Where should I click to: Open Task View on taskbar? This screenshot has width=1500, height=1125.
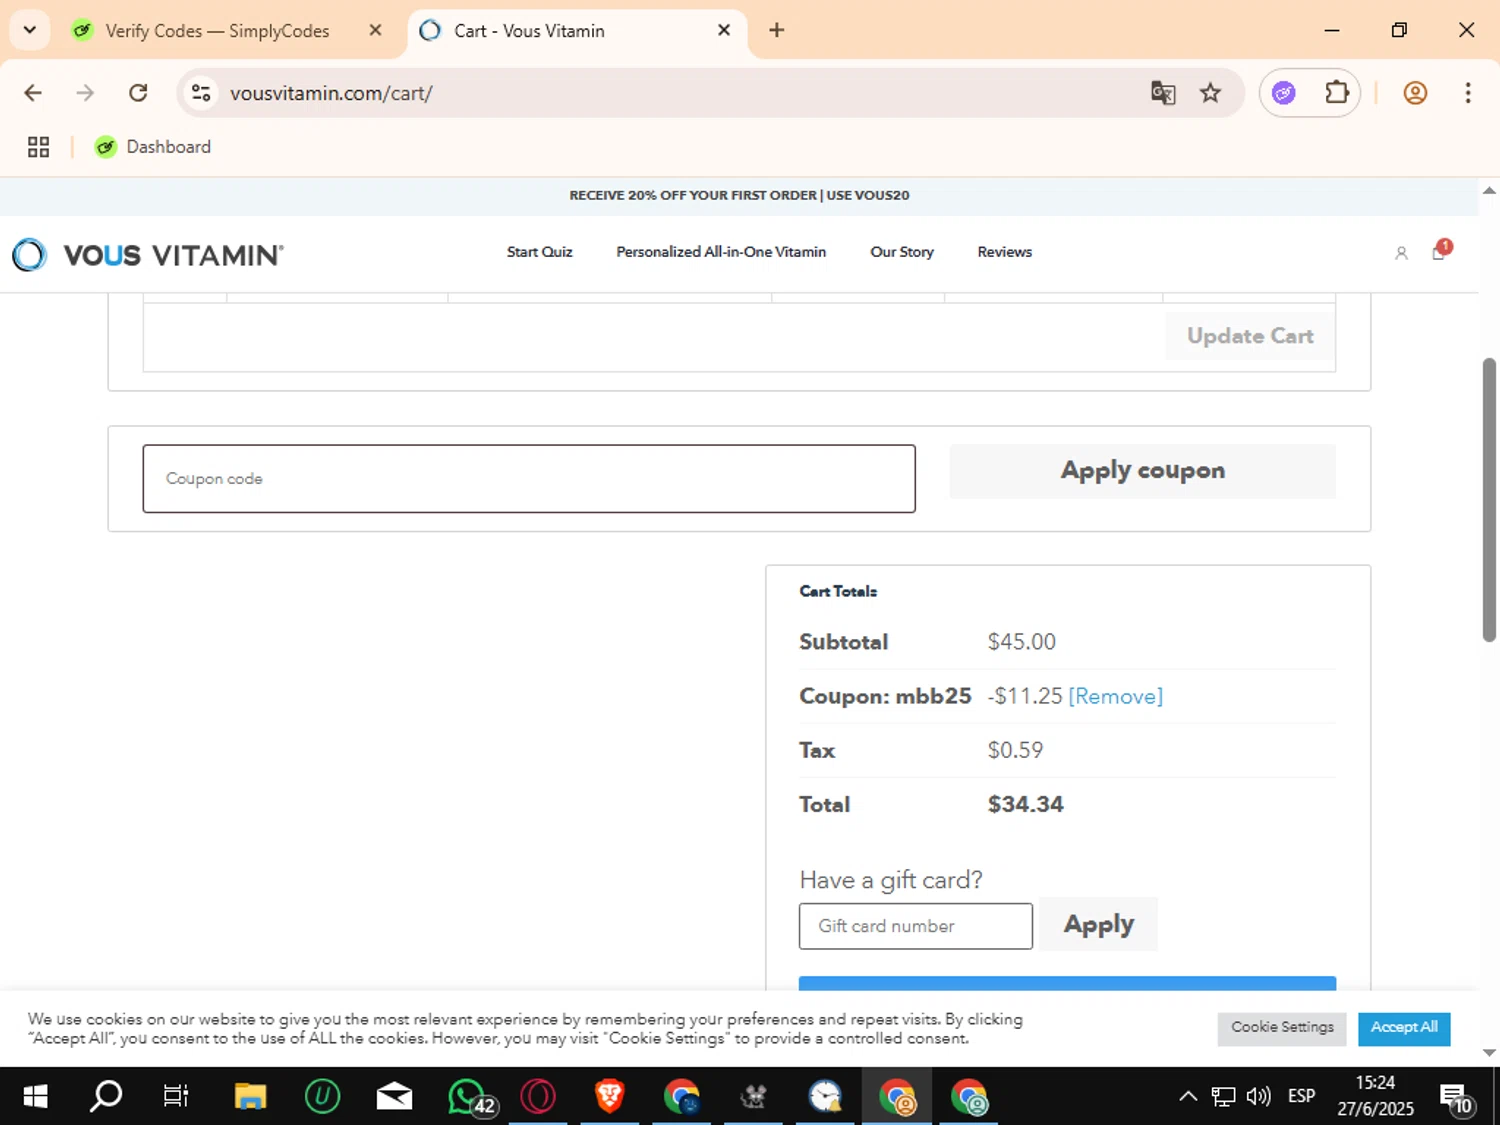pos(176,1097)
